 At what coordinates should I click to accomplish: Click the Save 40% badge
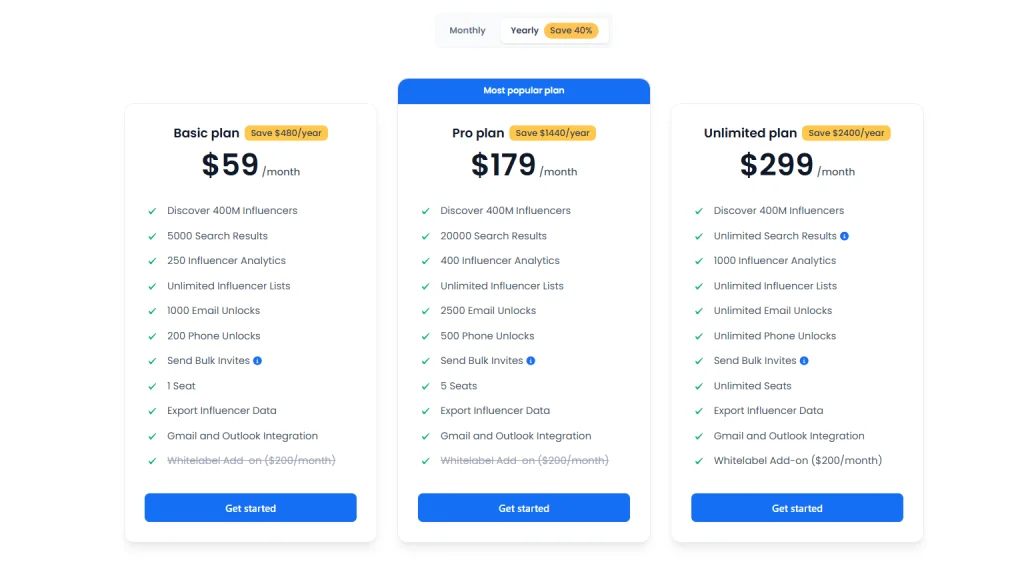pos(571,31)
